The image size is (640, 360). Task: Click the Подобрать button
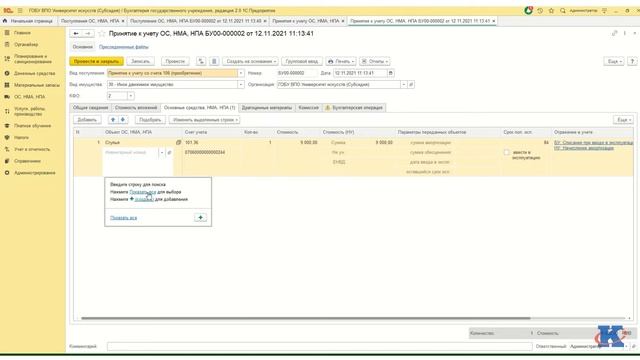(x=150, y=120)
